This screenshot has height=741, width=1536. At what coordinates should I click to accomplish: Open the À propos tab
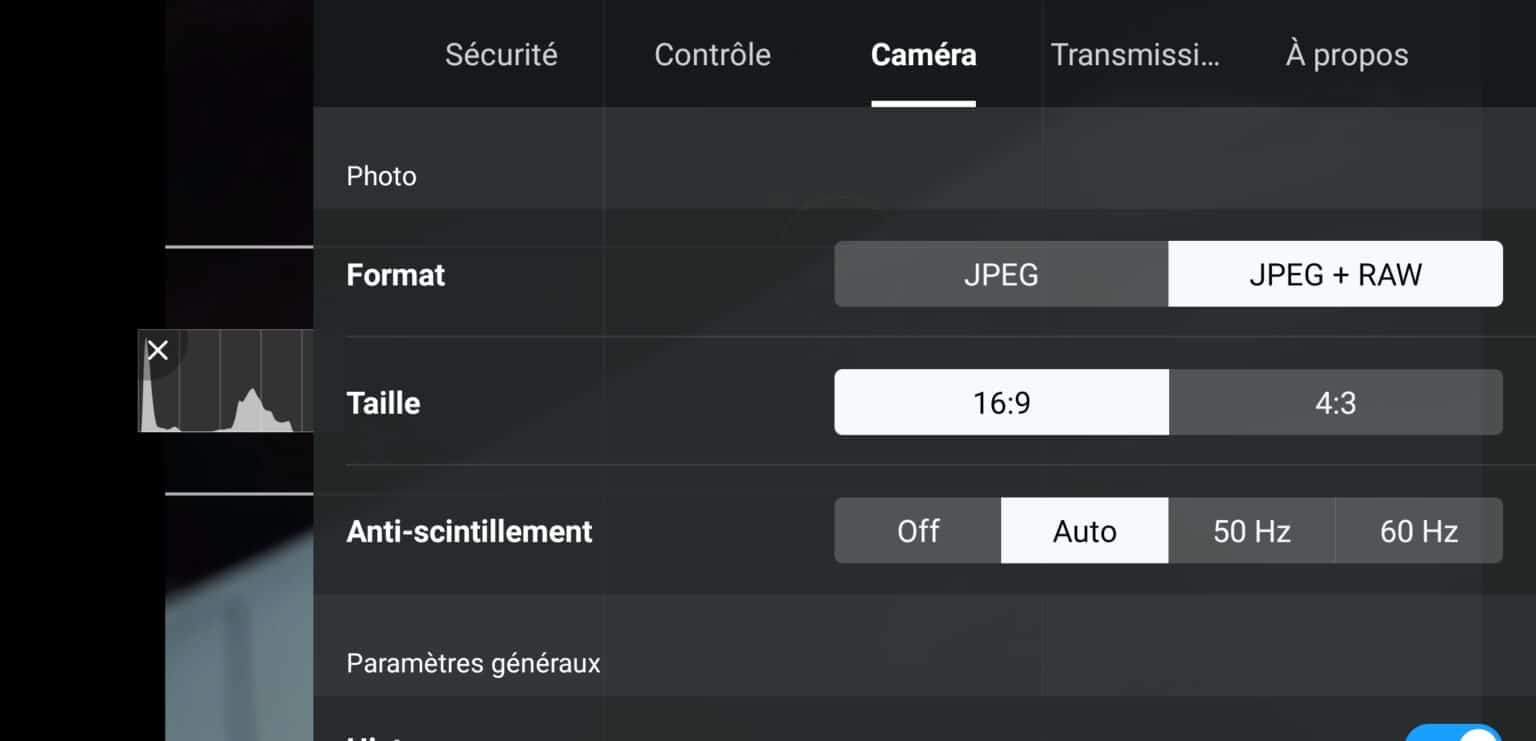coord(1346,55)
